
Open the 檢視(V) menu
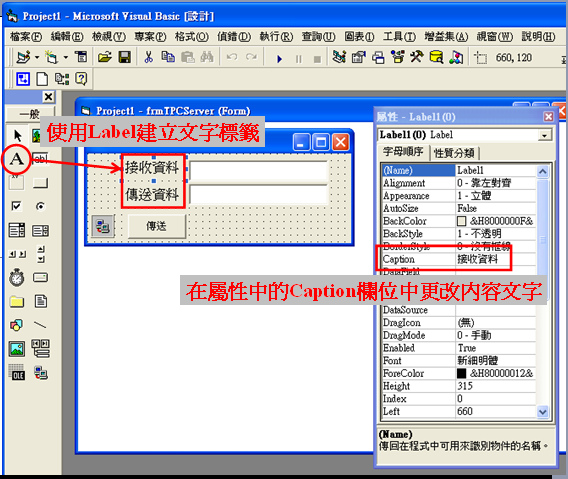click(x=109, y=37)
